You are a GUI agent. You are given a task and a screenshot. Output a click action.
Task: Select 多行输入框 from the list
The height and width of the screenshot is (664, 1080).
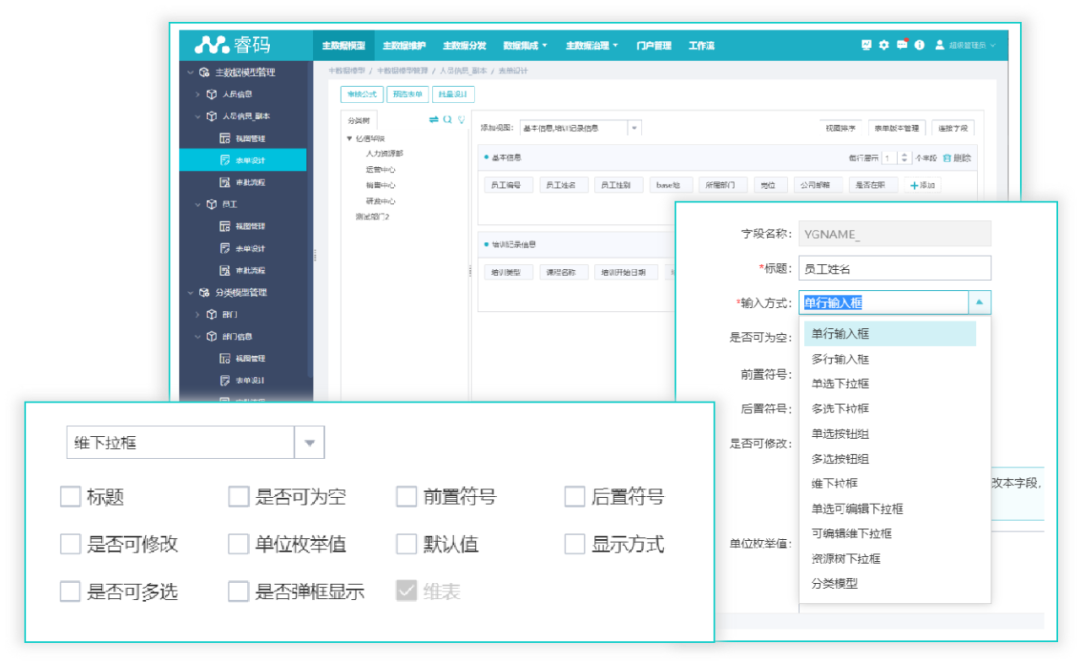(840, 359)
